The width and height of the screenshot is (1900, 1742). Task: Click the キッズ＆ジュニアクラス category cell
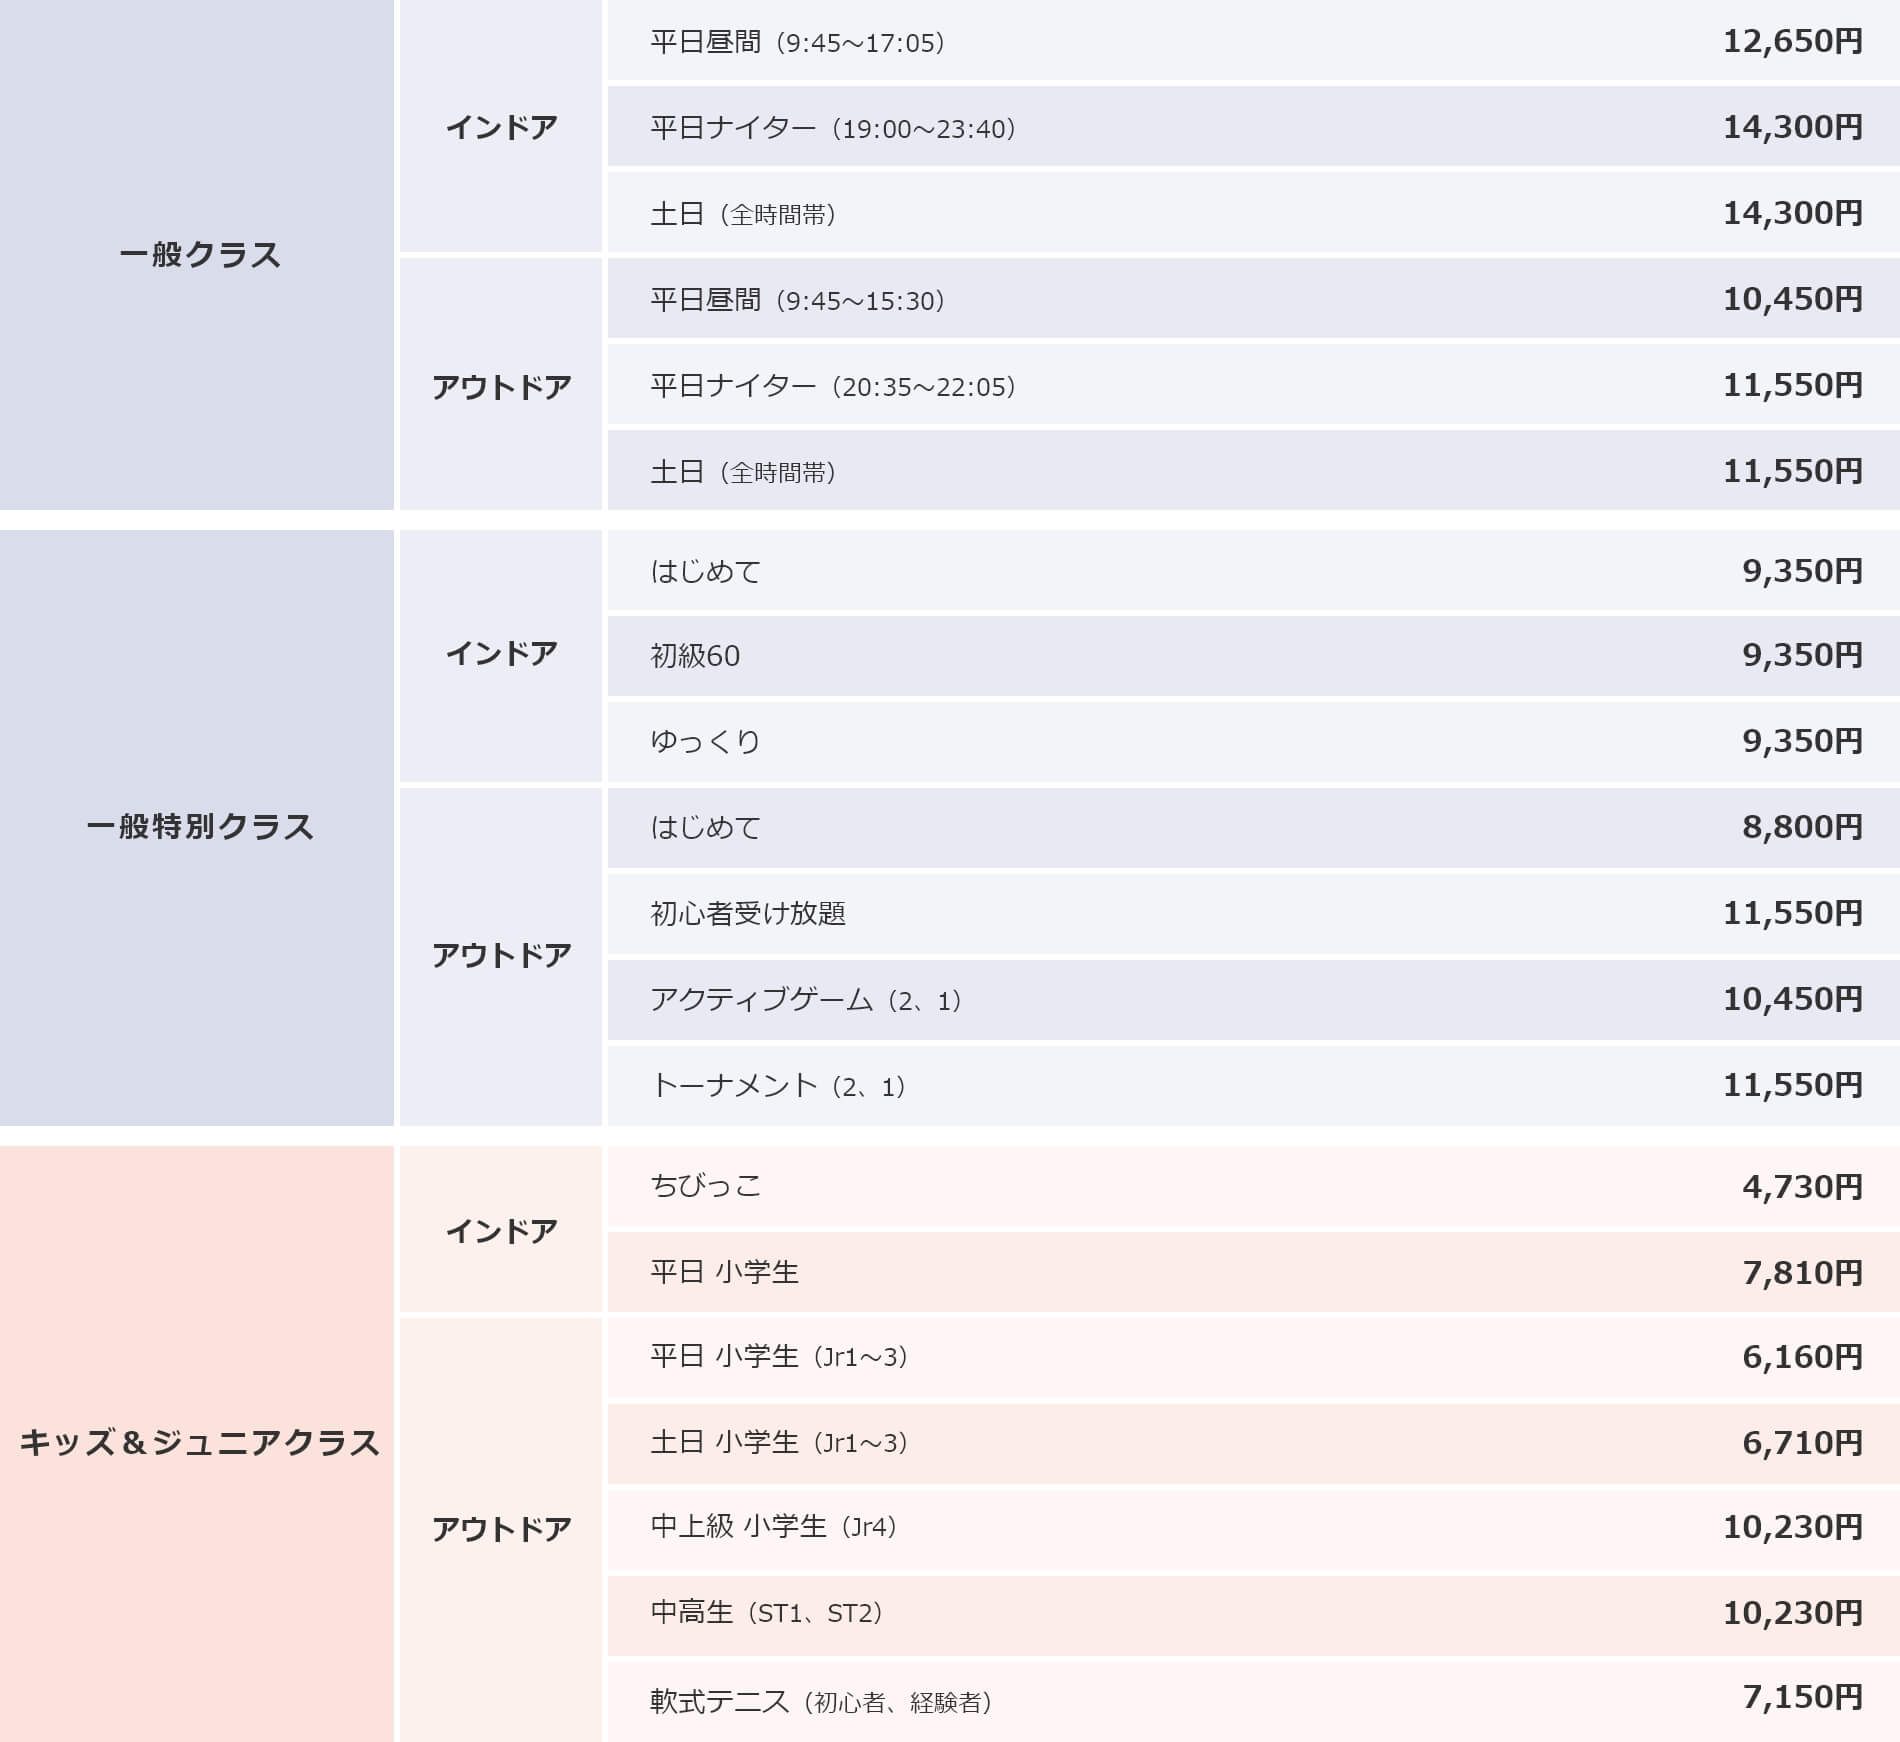tap(198, 1443)
